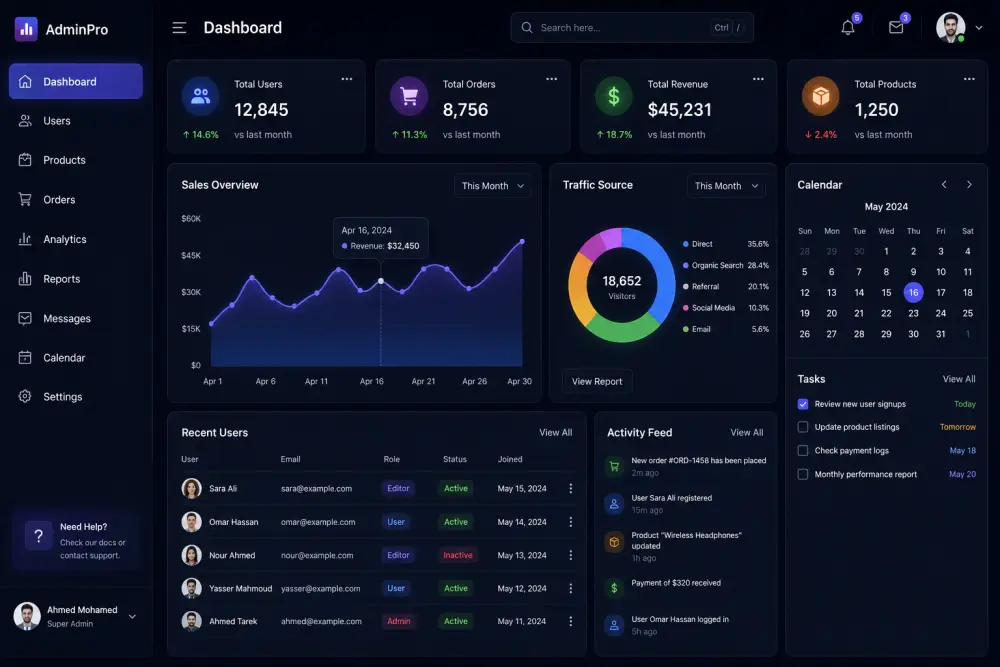Open the Total Users card options menu
1000x667 pixels.
347,79
